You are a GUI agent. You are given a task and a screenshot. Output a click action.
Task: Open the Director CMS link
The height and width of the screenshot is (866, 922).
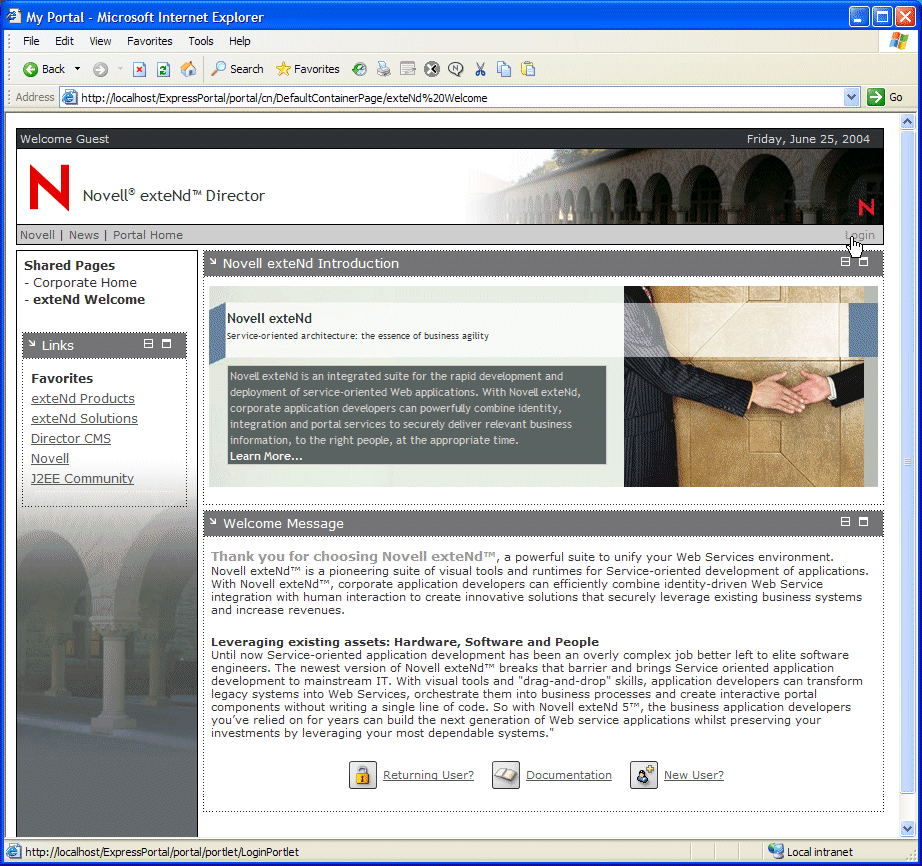click(71, 439)
